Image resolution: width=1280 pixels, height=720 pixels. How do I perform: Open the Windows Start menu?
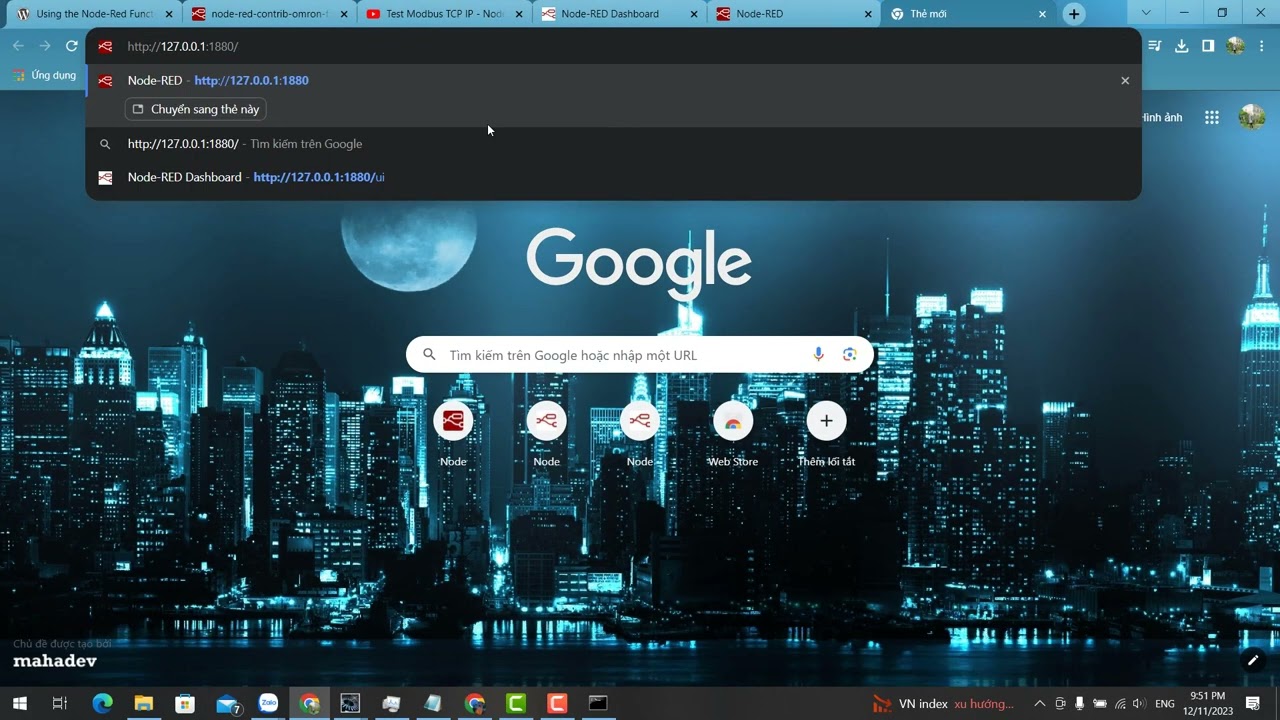point(19,703)
